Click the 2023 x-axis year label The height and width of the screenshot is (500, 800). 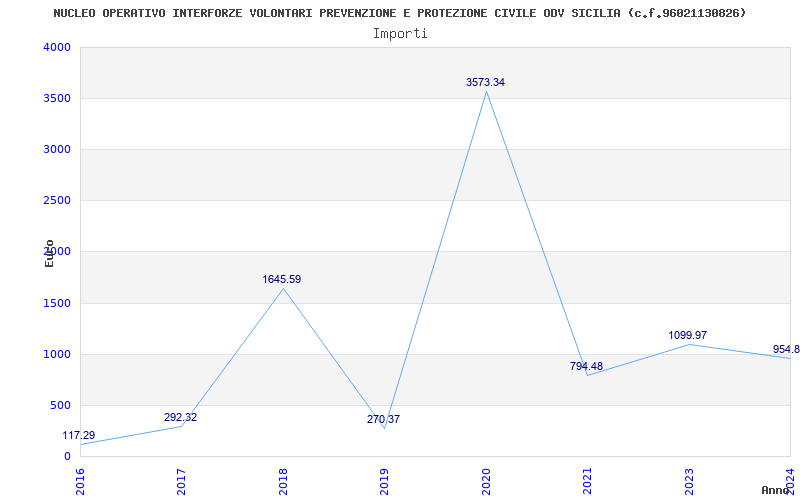pos(689,482)
